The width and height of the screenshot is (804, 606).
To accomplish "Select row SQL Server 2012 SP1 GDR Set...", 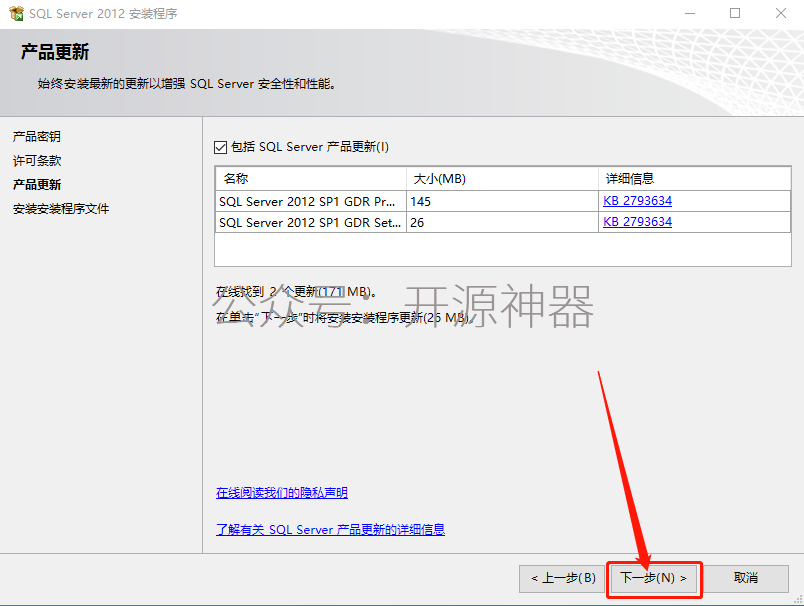I will point(502,222).
